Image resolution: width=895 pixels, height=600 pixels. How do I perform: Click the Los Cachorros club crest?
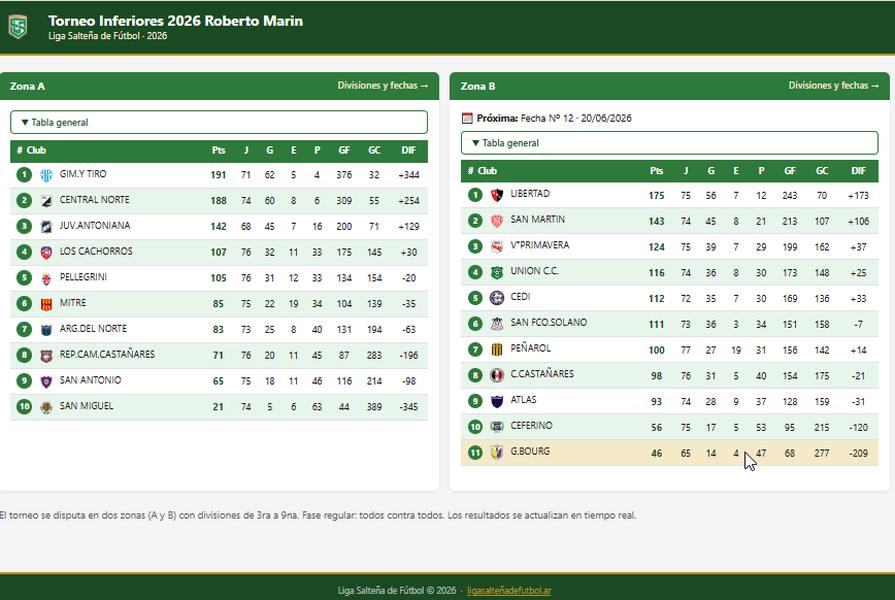coord(46,252)
